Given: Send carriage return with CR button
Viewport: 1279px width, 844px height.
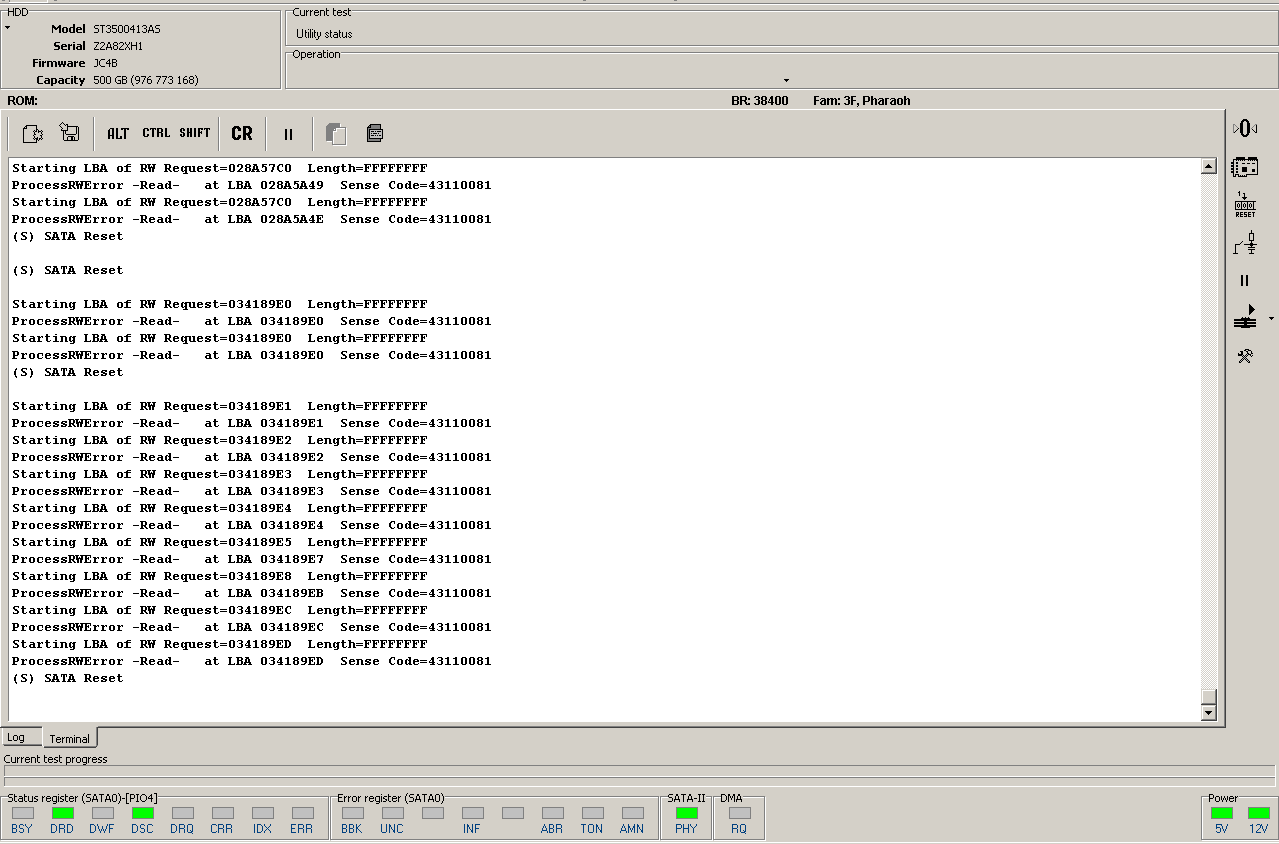Looking at the screenshot, I should pos(242,133).
